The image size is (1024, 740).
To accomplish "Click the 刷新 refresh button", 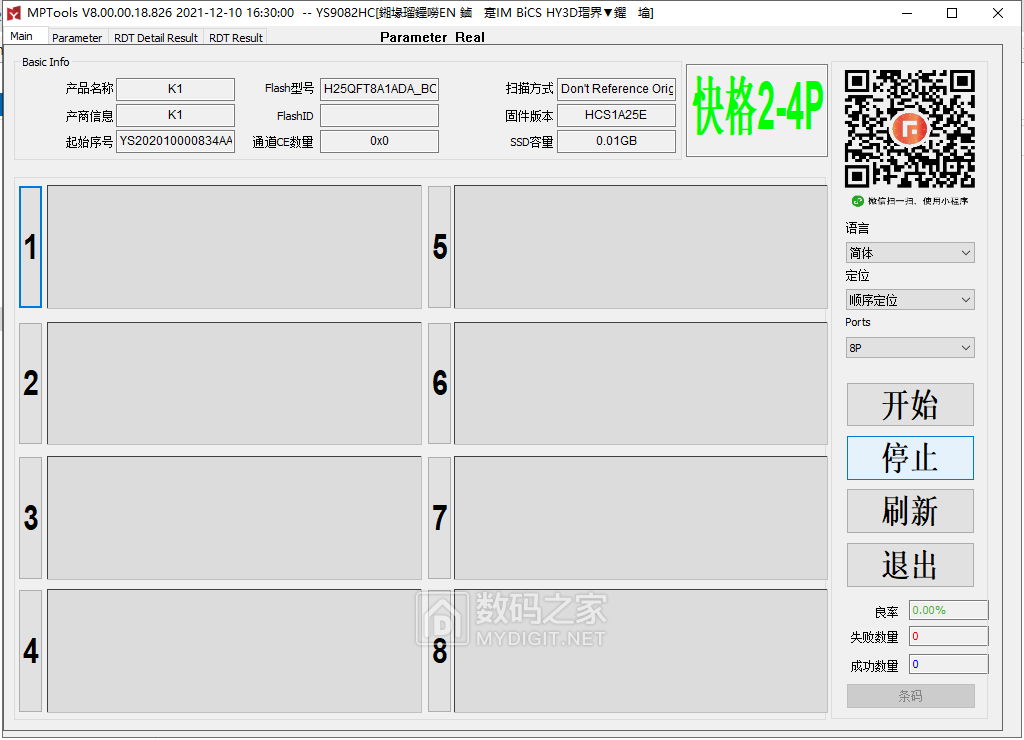I will pos(909,511).
